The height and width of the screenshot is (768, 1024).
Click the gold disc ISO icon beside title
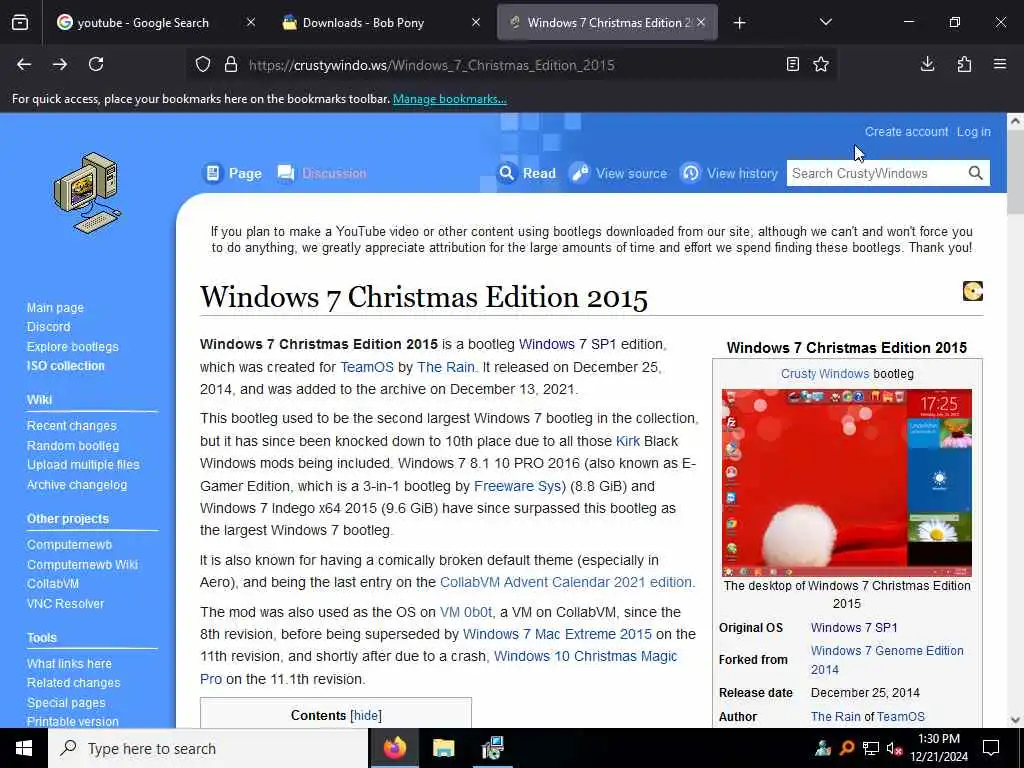972,291
